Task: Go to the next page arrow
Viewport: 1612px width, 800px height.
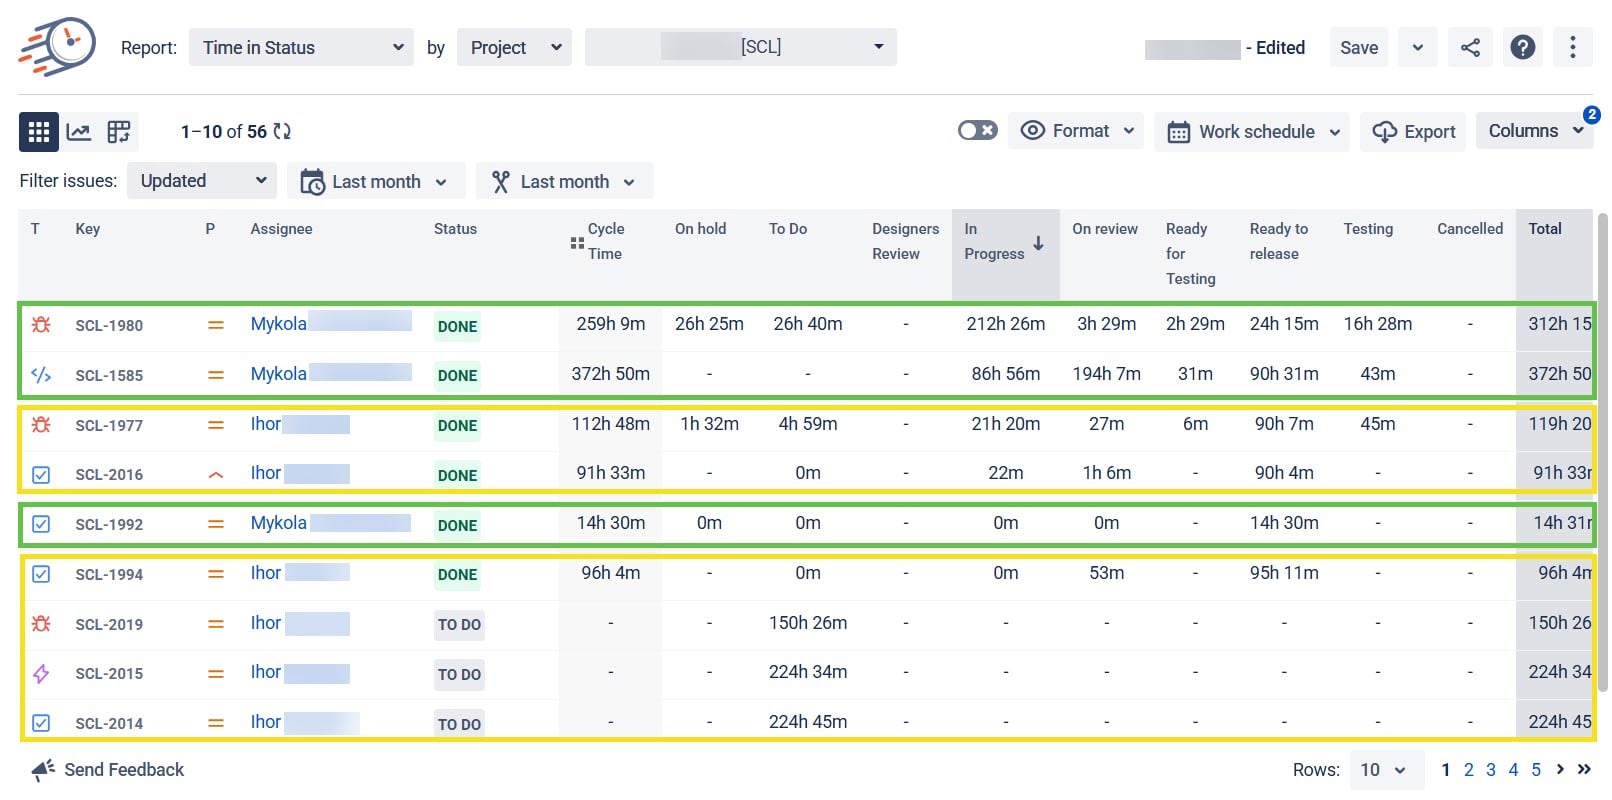Action: tap(1560, 769)
